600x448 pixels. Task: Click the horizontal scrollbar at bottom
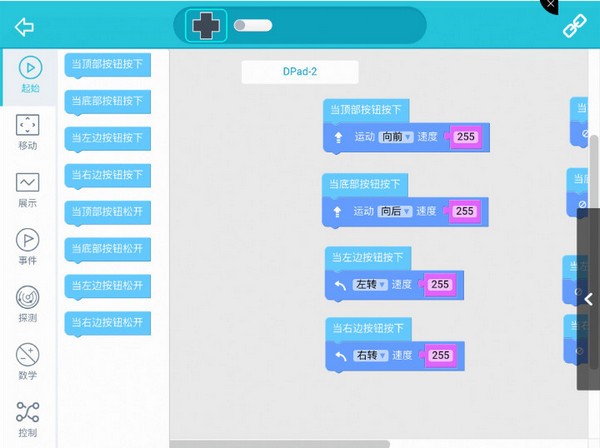click(x=280, y=444)
